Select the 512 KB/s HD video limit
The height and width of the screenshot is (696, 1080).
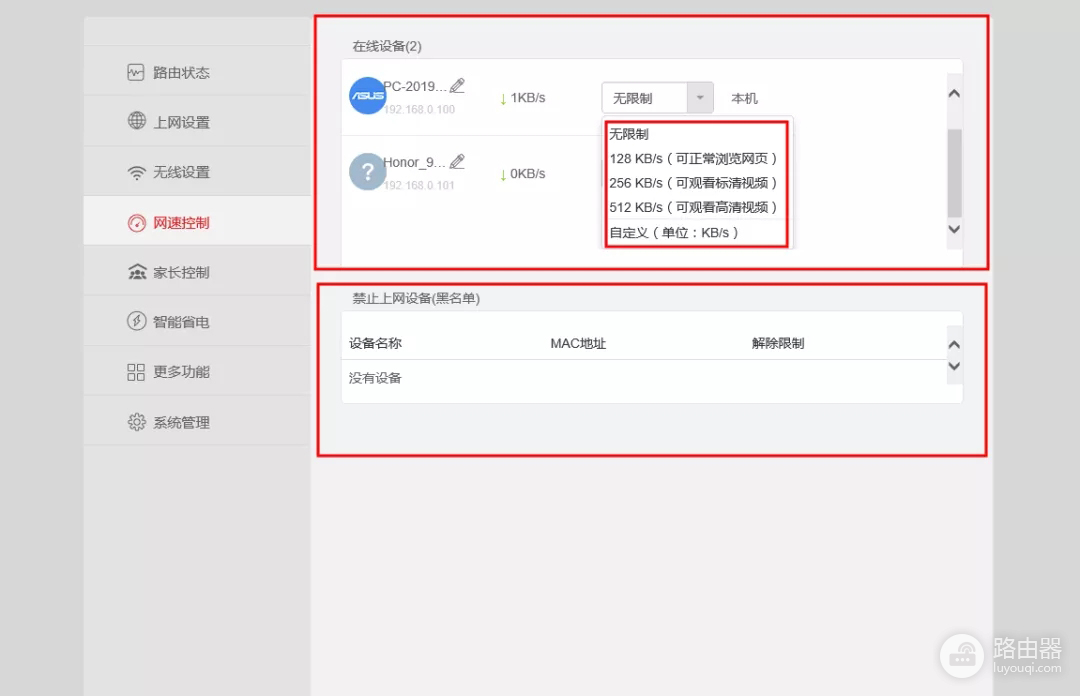(x=694, y=207)
